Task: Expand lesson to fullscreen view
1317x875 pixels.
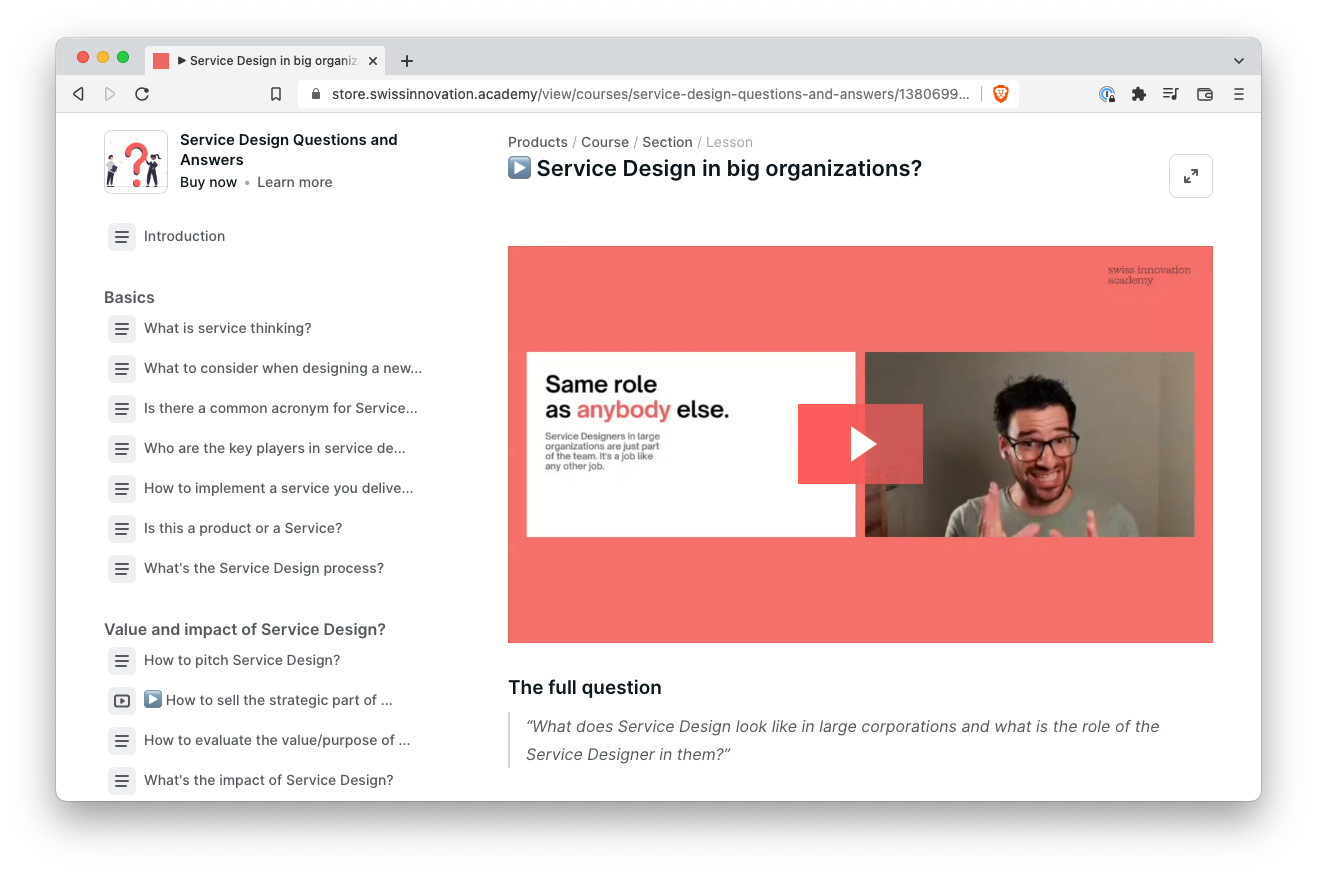Action: click(1190, 176)
